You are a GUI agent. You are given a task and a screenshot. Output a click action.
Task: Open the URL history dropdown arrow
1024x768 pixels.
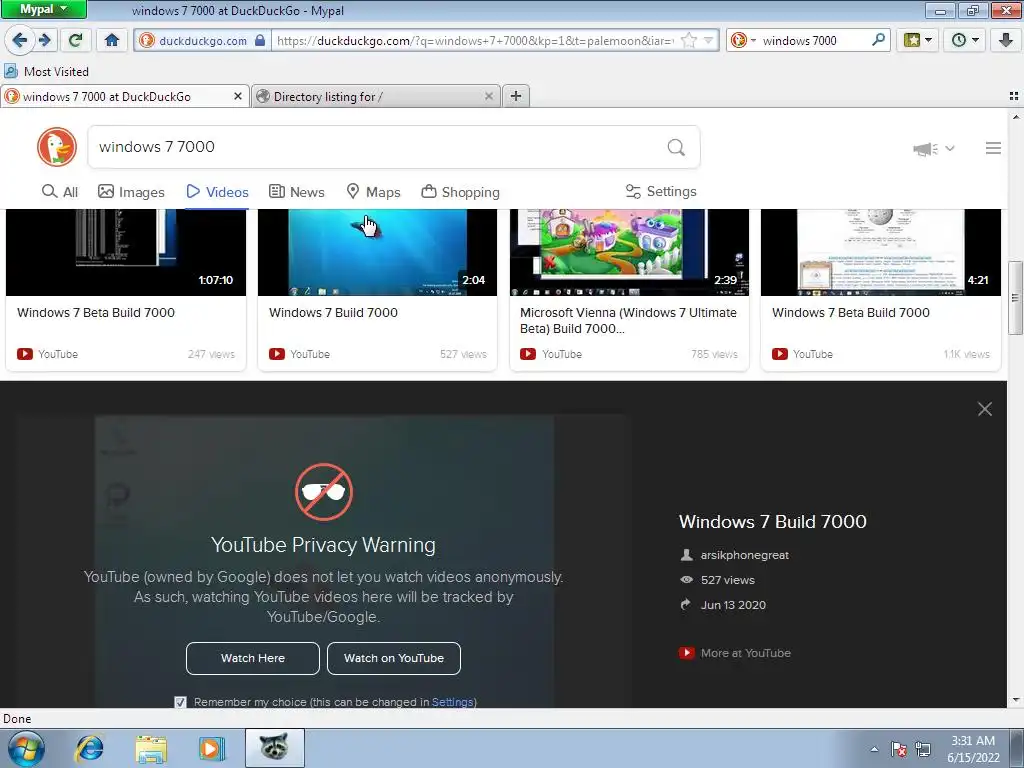tap(709, 40)
